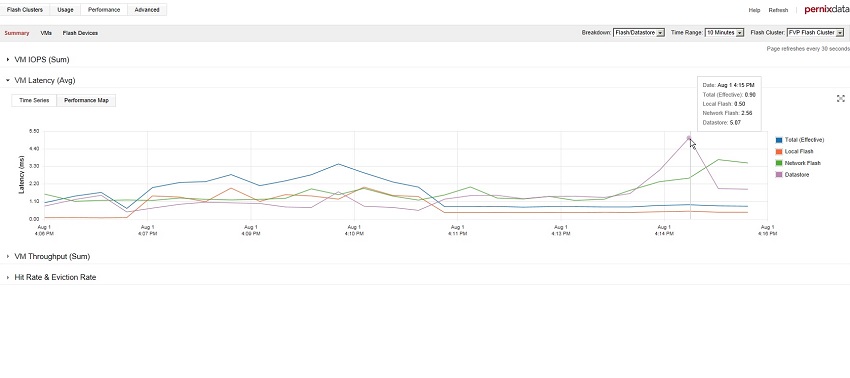Maximize the latency chart with fullscreen icon
This screenshot has width=850, height=378.
840,98
